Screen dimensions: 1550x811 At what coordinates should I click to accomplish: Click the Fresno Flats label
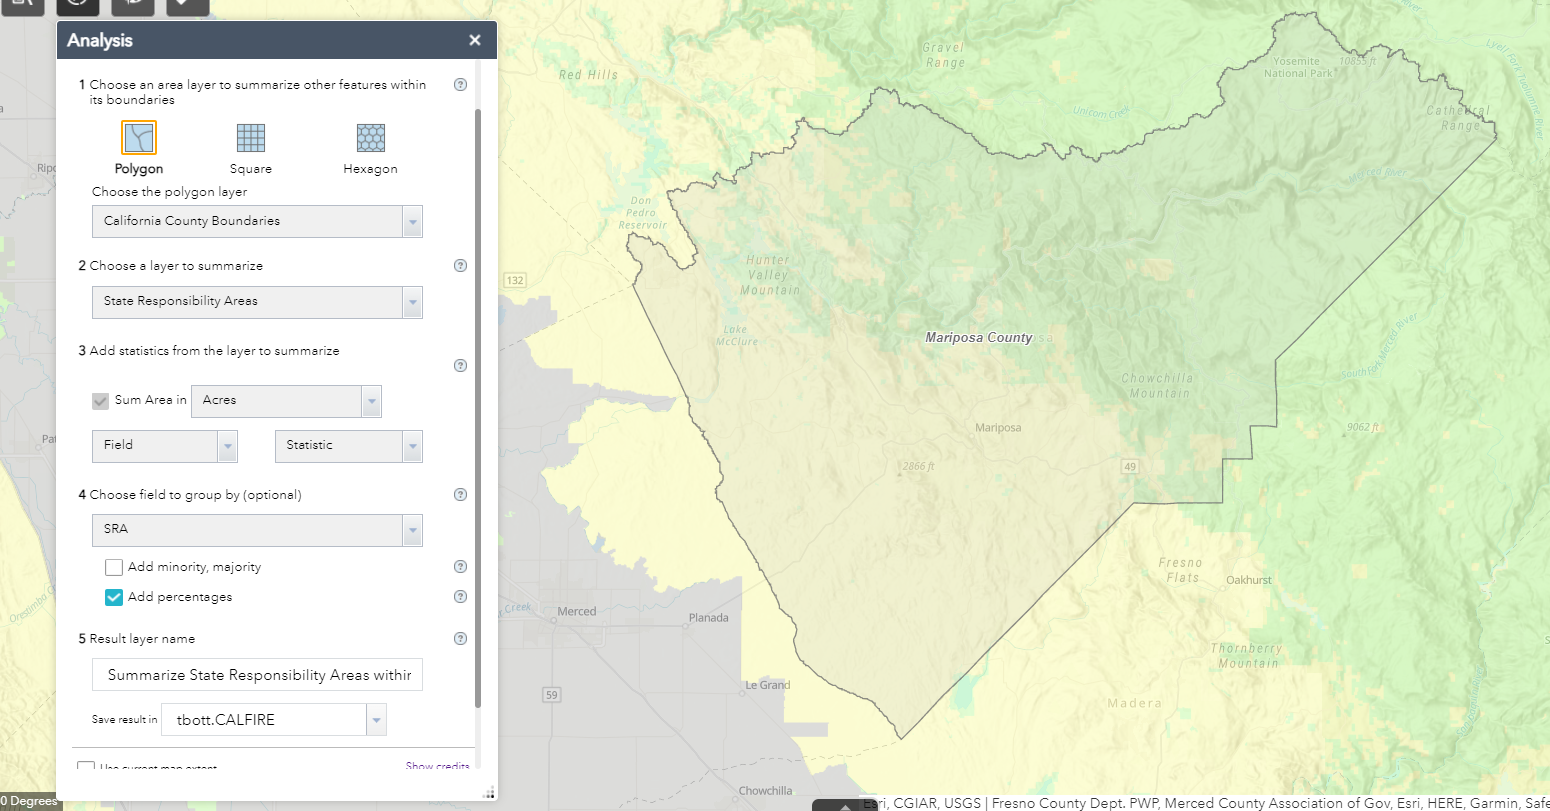click(x=1181, y=570)
